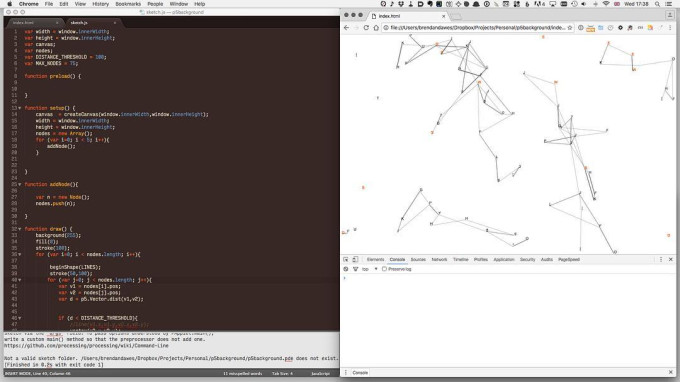Click the DevTools inspect element icon
Screen dimensions: 680x382
point(346,259)
